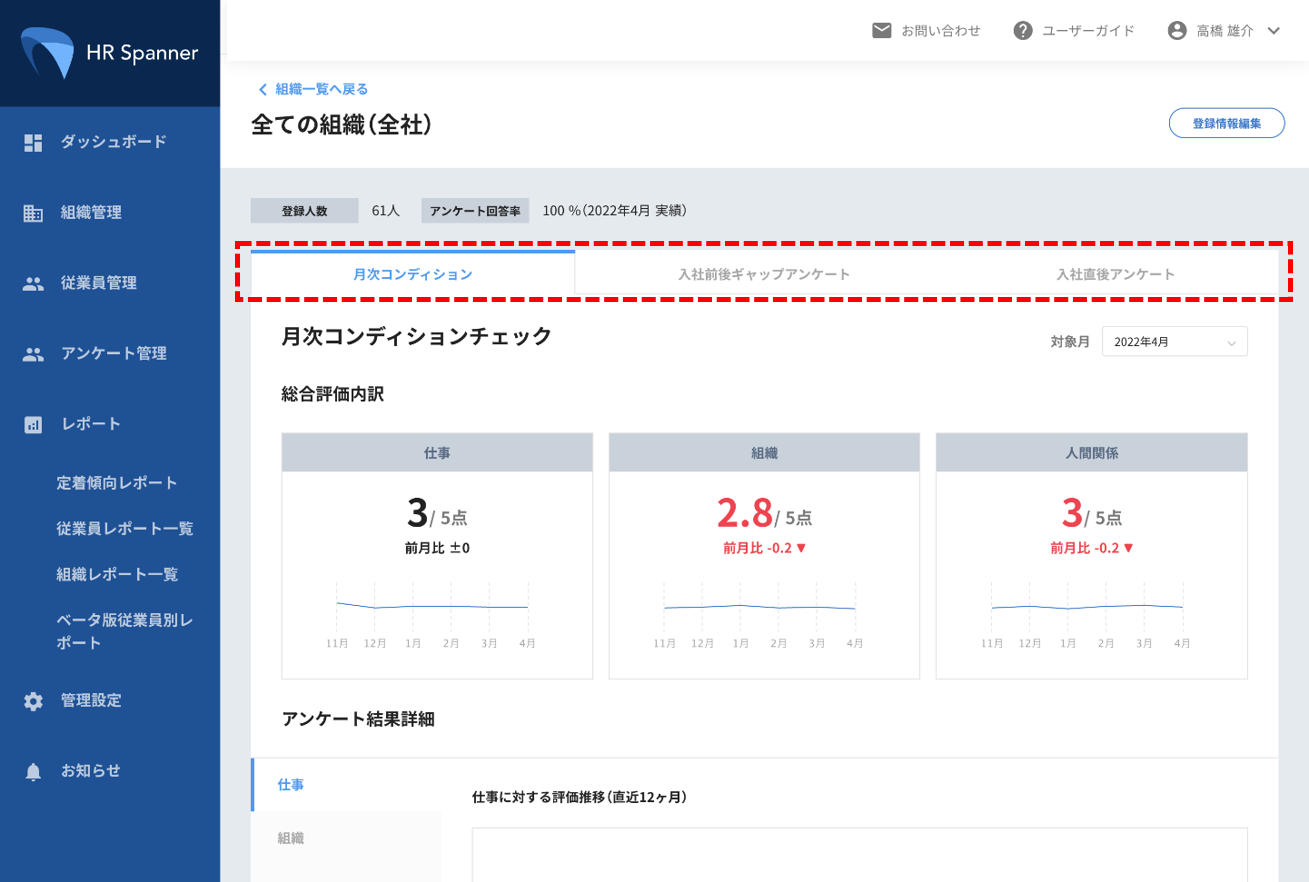The height and width of the screenshot is (882, 1309).
Task: Click the report chart icon in sidebar
Action: coord(33,425)
